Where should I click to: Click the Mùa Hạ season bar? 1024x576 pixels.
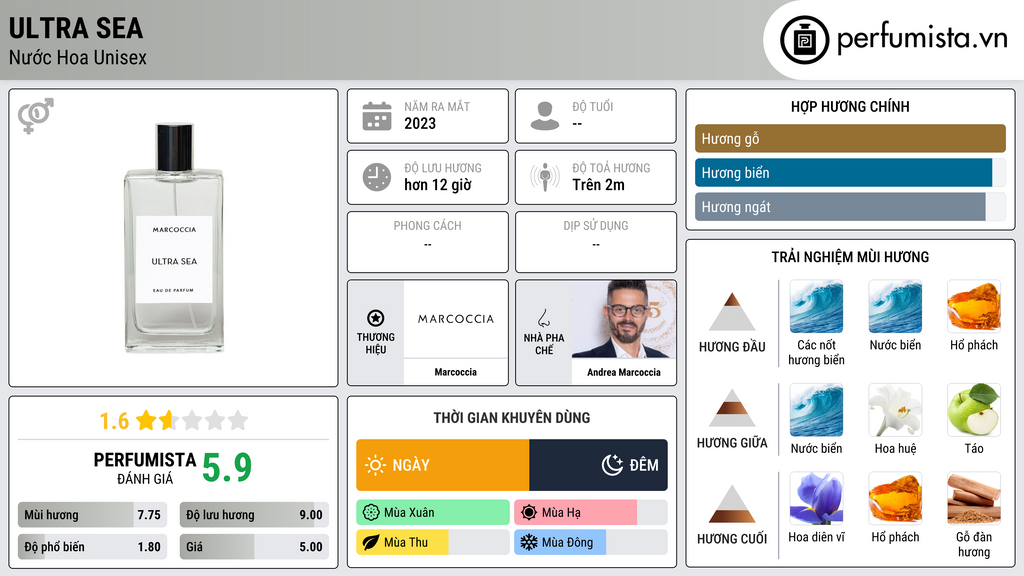591,513
